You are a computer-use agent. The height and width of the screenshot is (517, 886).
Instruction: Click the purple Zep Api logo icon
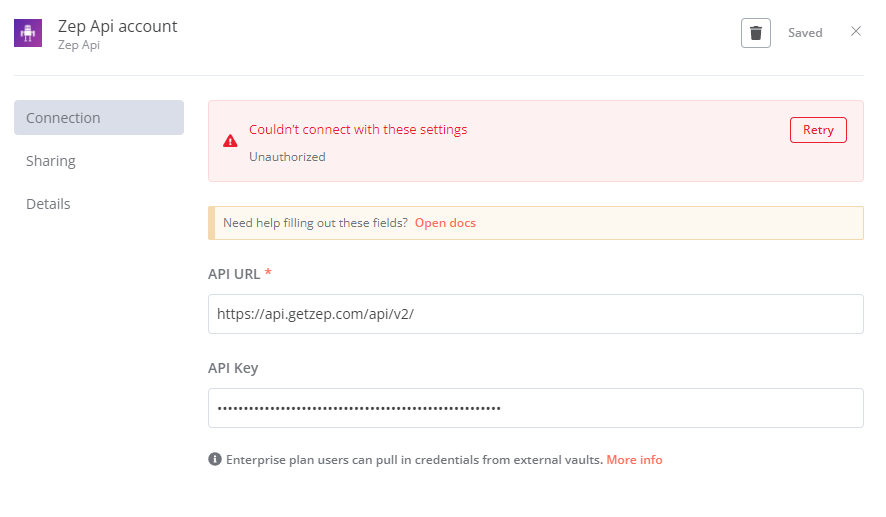tap(28, 34)
